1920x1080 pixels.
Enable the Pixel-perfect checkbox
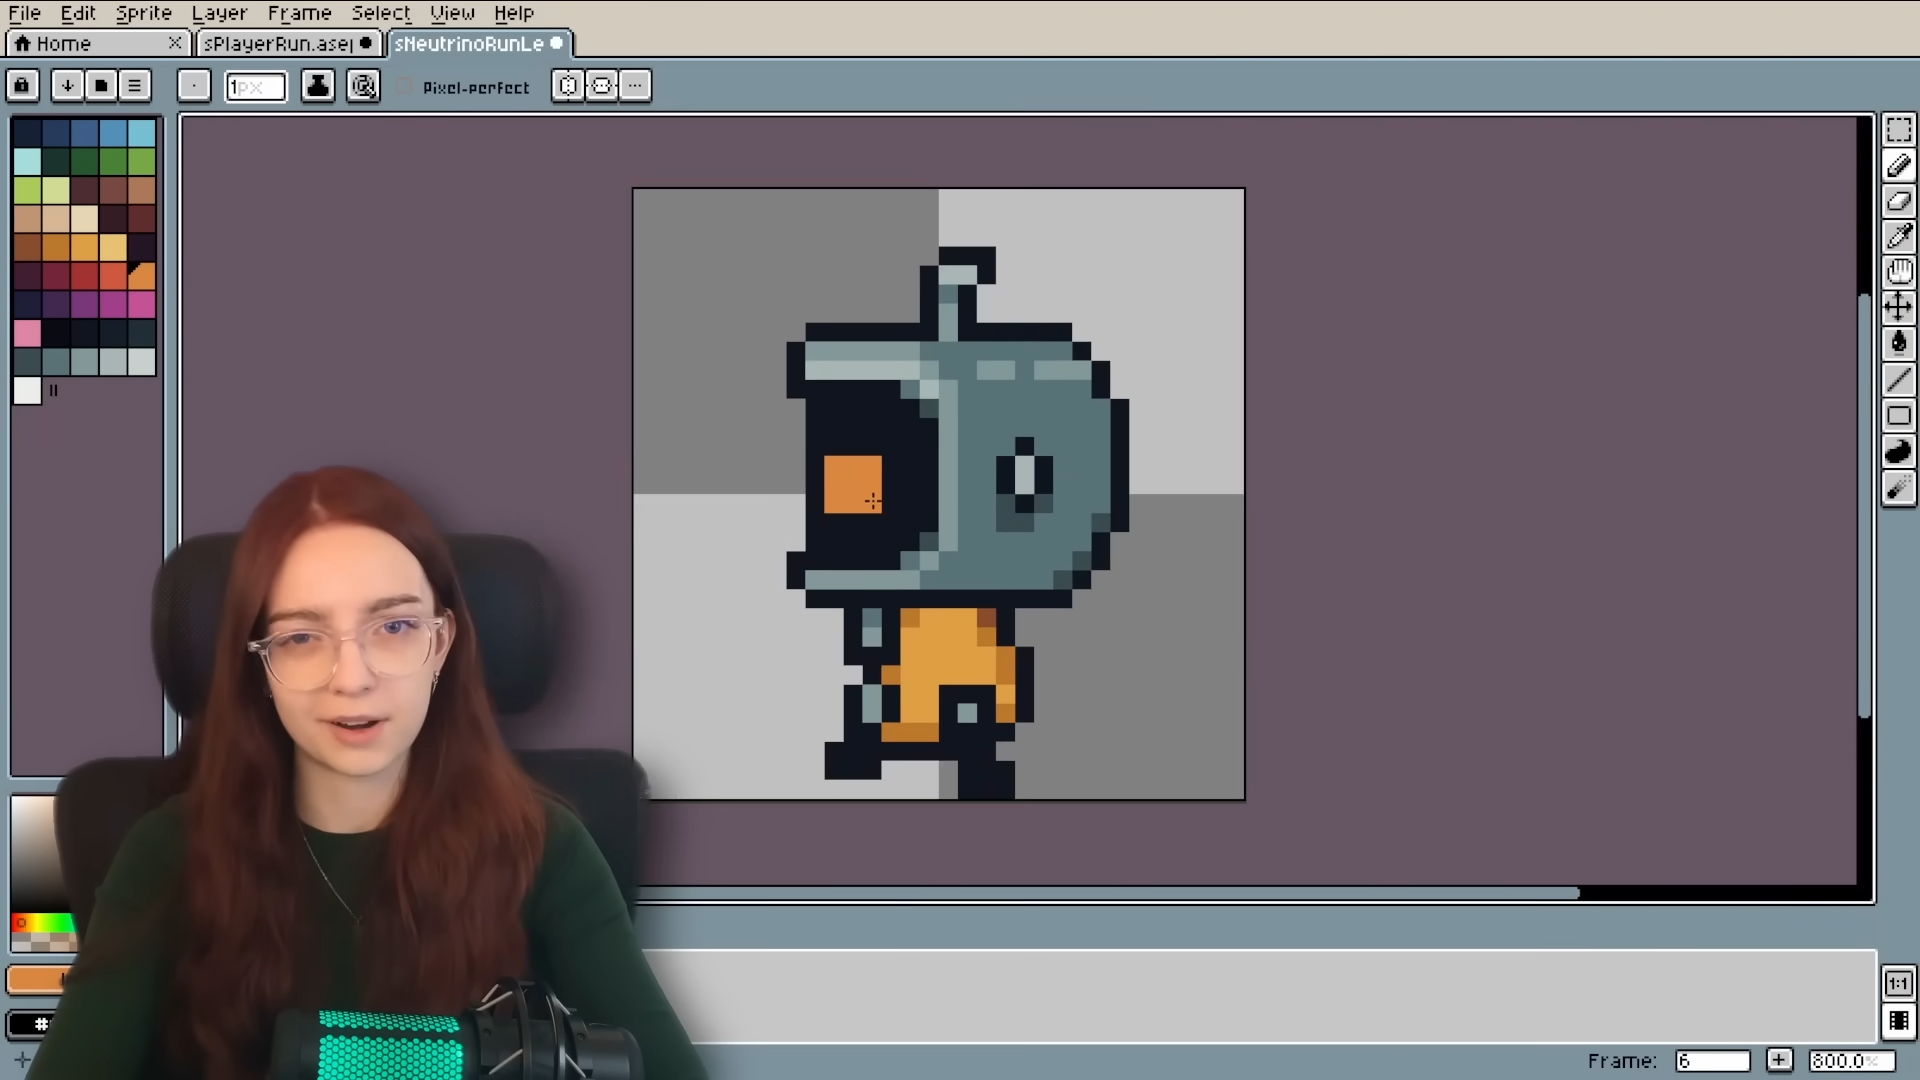(404, 87)
